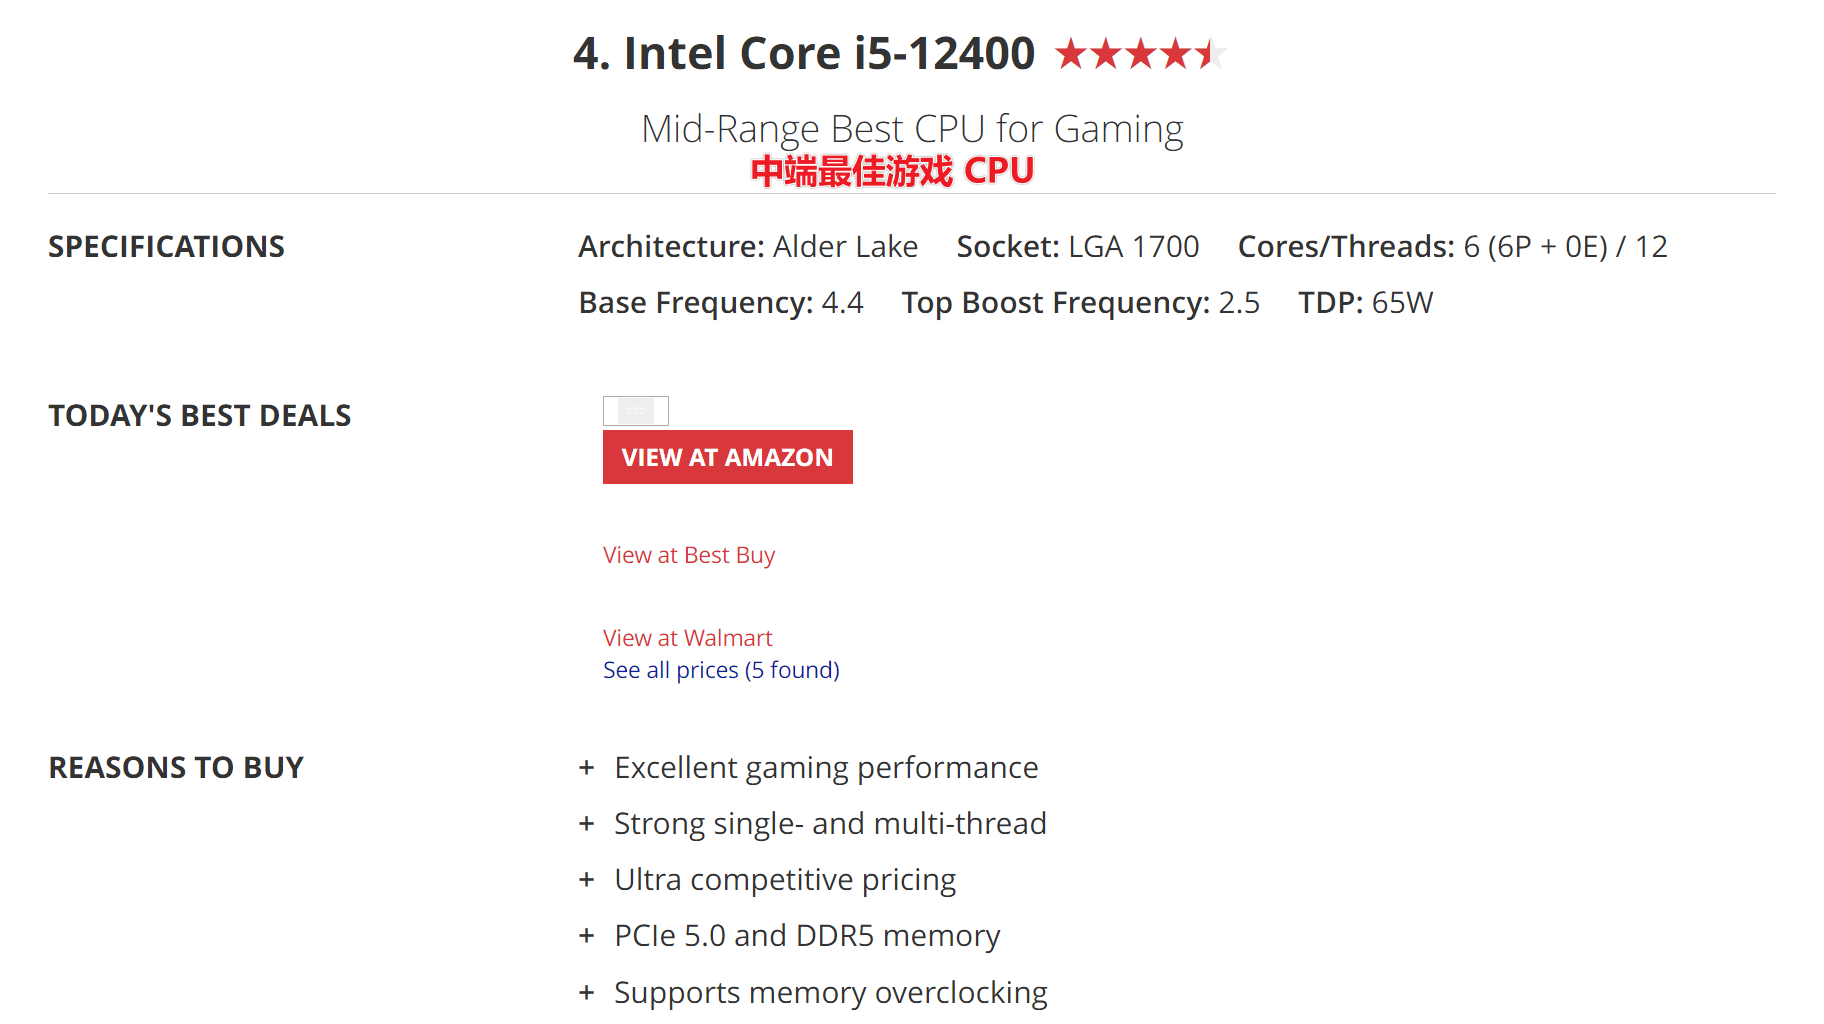Click the half-filled fifth rating star
The image size is (1824, 1024).
point(1212,54)
